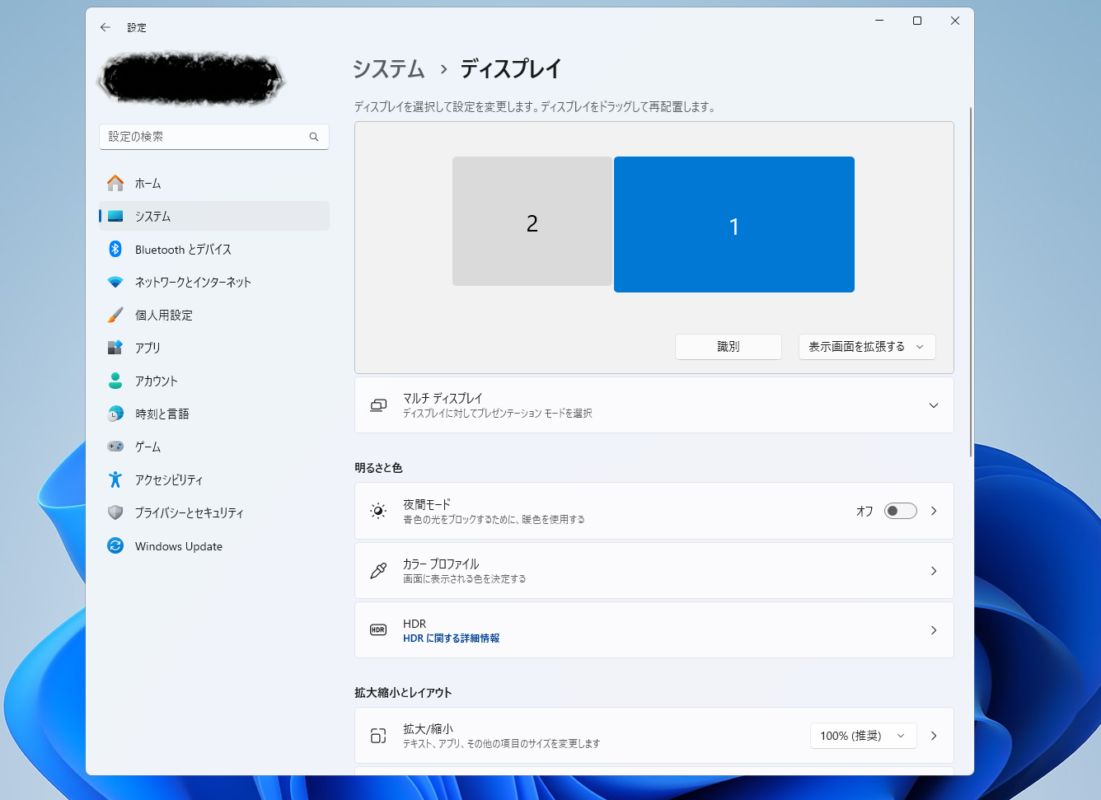Click the 明るさと色 heading
The image size is (1101, 800).
pos(378,468)
